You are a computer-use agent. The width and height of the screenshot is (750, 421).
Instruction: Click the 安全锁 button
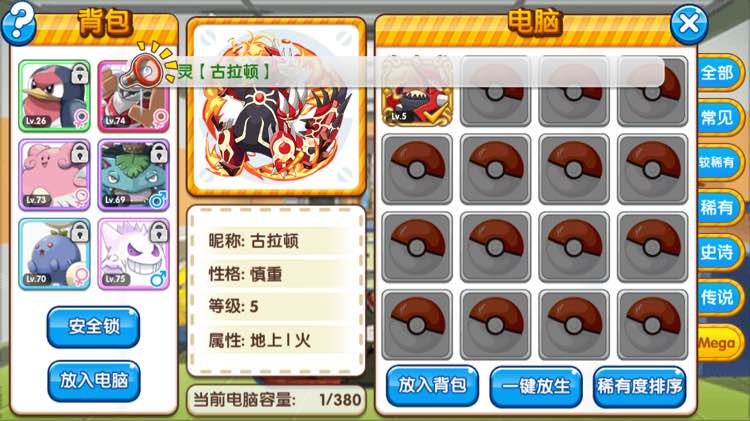click(x=94, y=327)
